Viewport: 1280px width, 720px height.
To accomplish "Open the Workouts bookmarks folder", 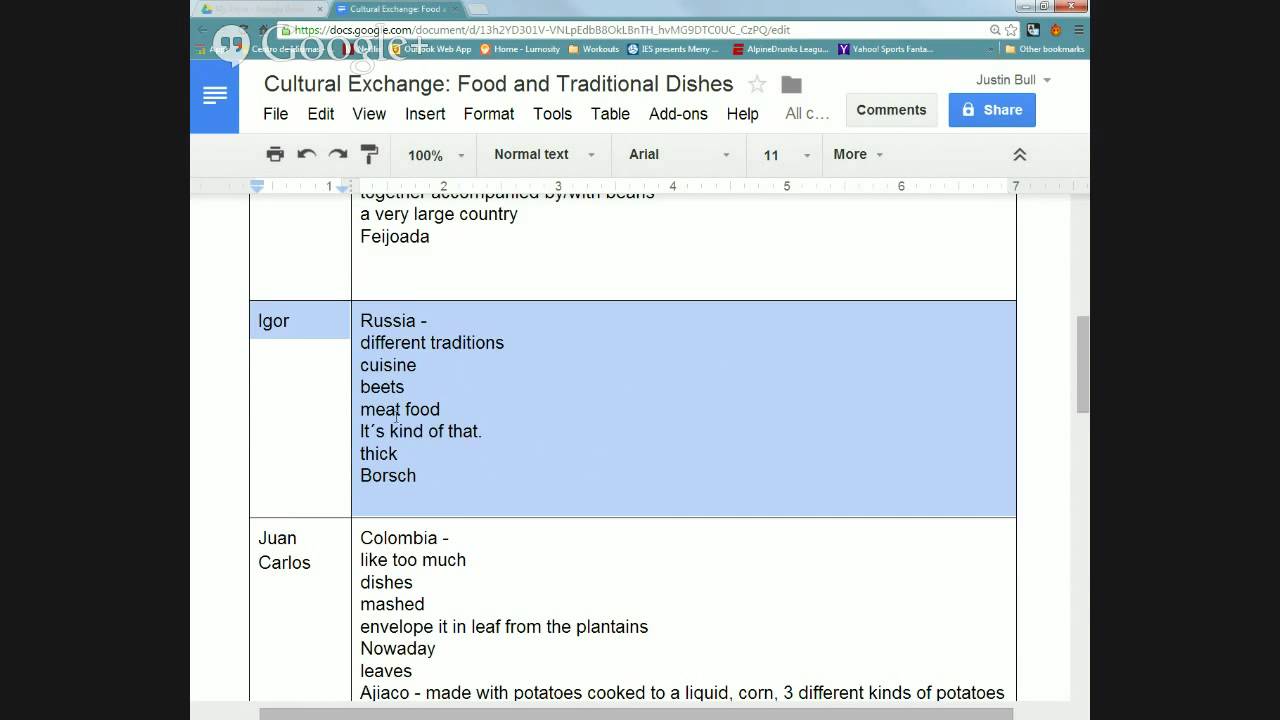I will point(594,49).
